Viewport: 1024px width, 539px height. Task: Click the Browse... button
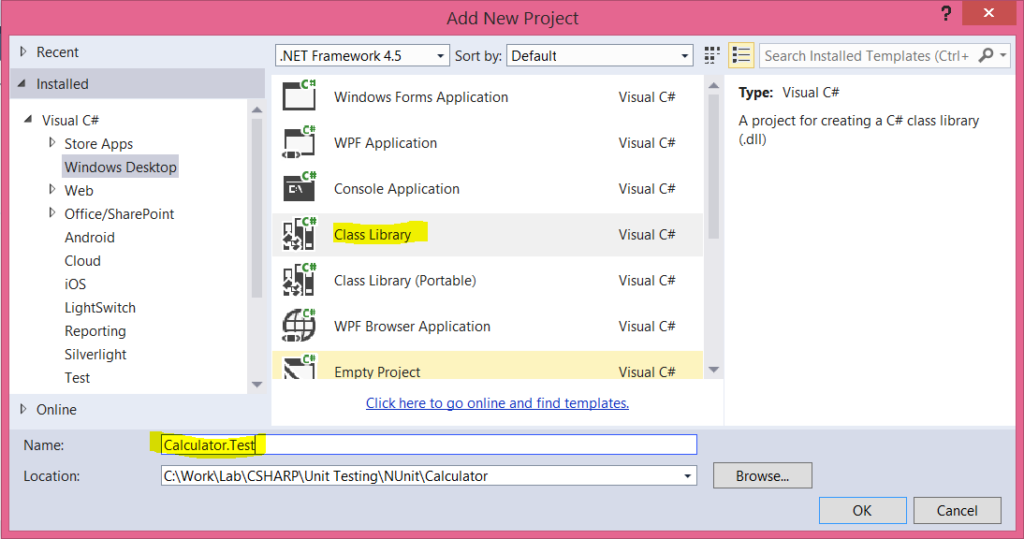pyautogui.click(x=762, y=476)
